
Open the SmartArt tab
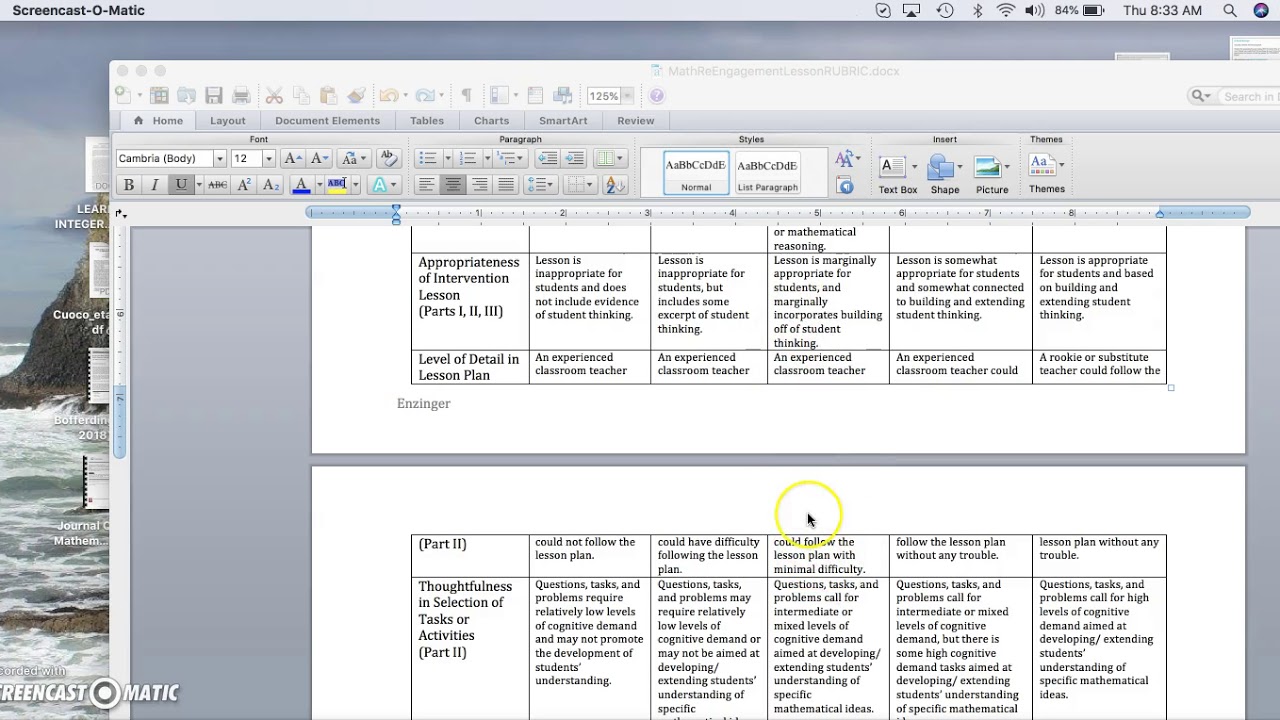click(x=563, y=120)
